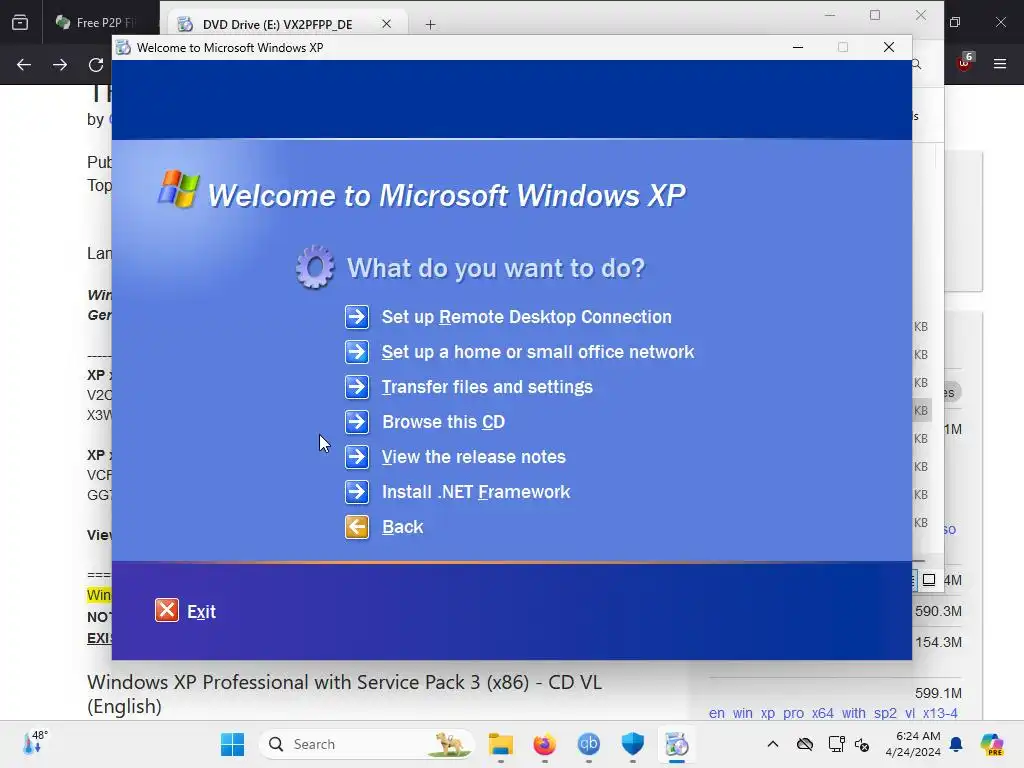Click the Exit text label
This screenshot has height=768, width=1024.
tap(201, 612)
